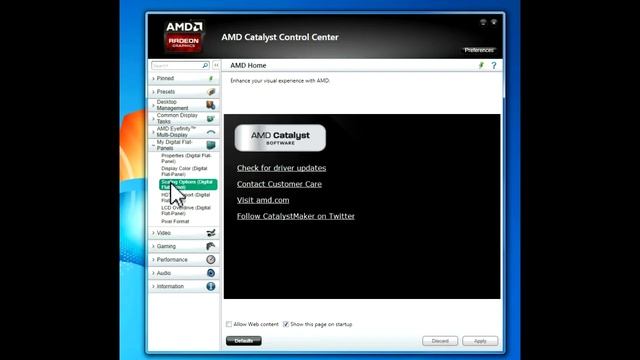The width and height of the screenshot is (640, 360).
Task: Open Properties (Digital Flat-Panel) page
Action: point(186,158)
